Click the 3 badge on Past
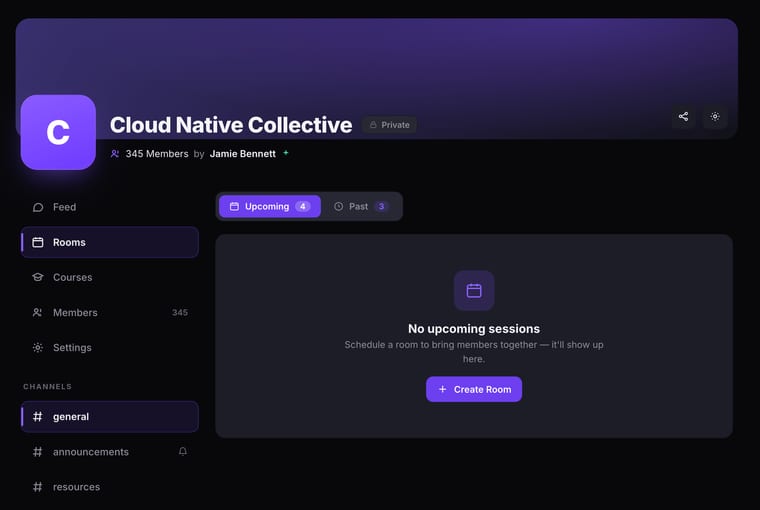 click(x=381, y=207)
